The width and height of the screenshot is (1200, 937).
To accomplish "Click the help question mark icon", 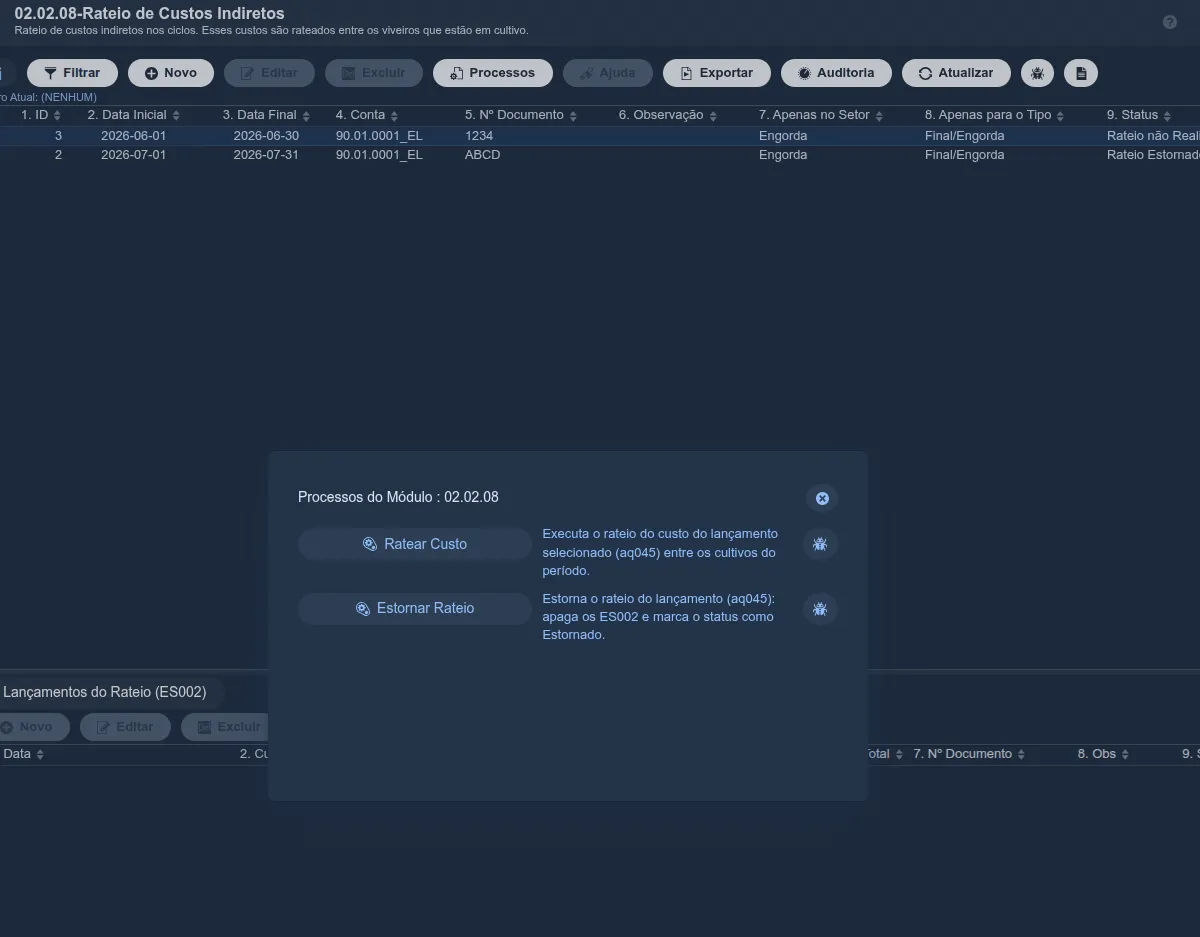I will pyautogui.click(x=1170, y=22).
